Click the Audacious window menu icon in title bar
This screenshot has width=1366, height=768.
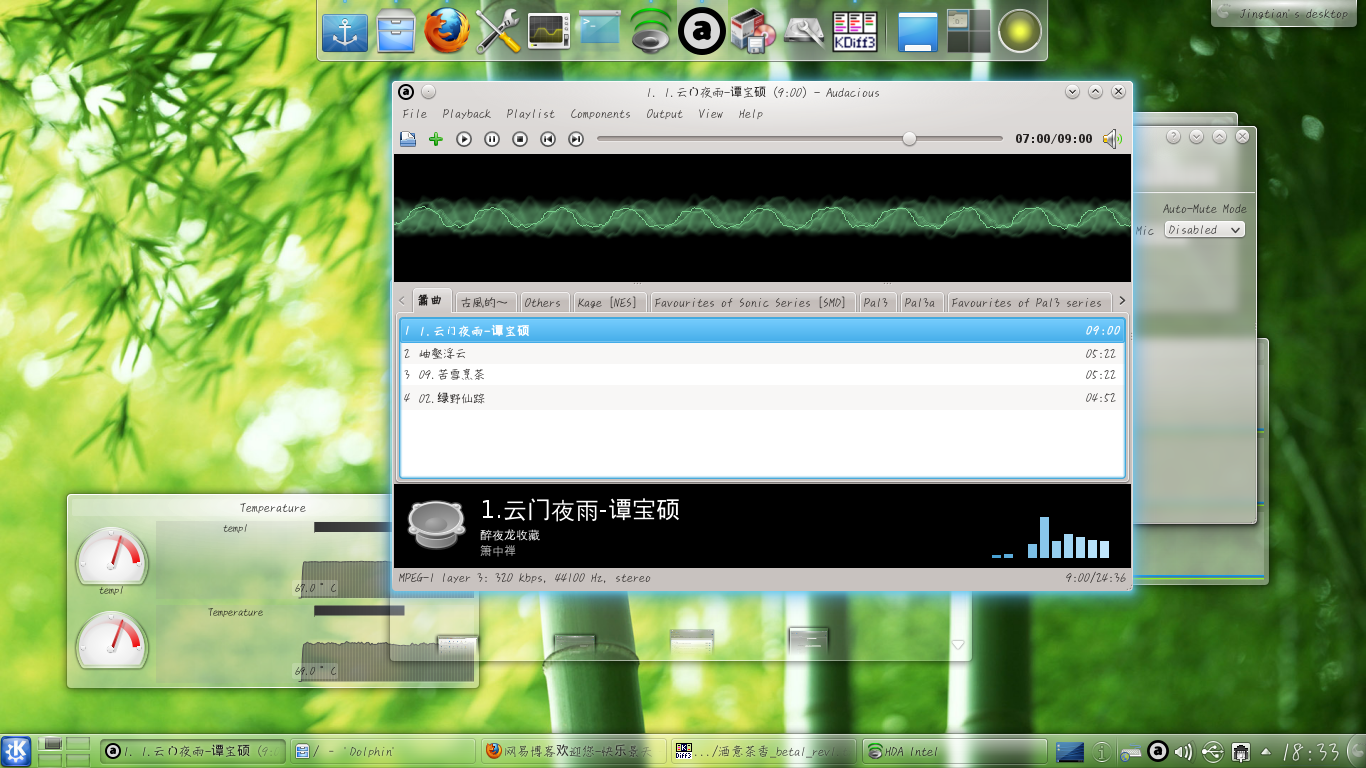(x=406, y=92)
